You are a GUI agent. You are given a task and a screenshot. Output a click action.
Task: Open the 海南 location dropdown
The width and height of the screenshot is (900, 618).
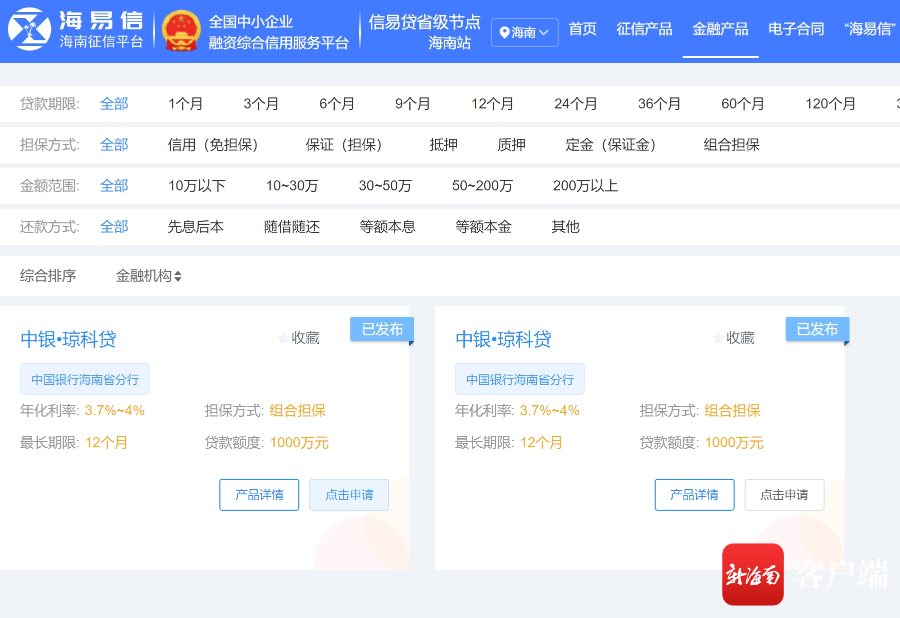point(525,32)
